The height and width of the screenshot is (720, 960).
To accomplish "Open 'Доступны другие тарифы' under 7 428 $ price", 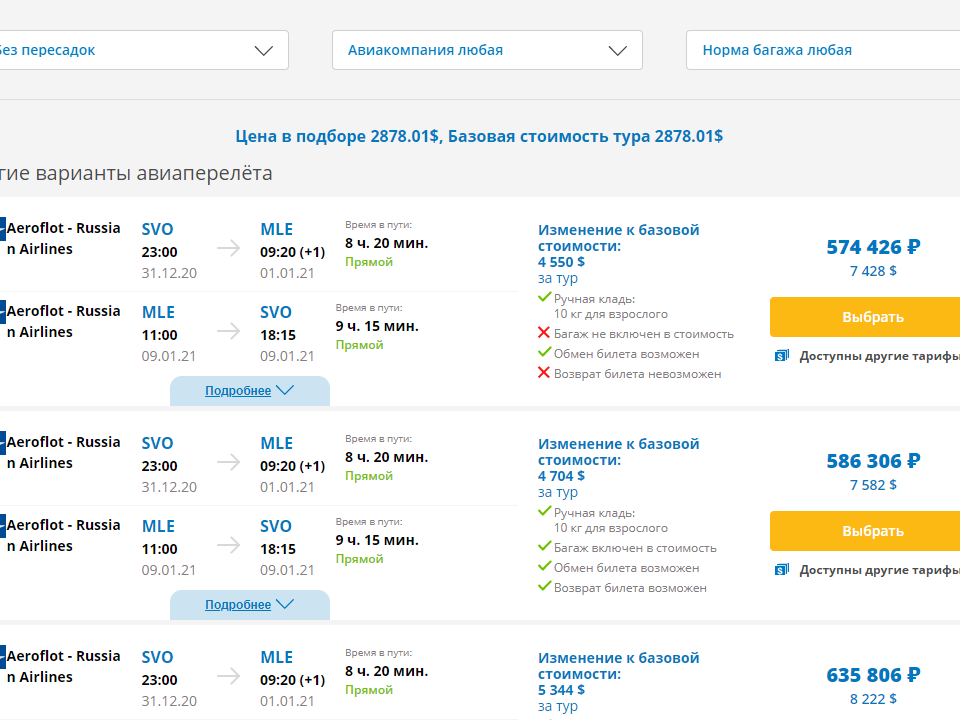I will (879, 356).
